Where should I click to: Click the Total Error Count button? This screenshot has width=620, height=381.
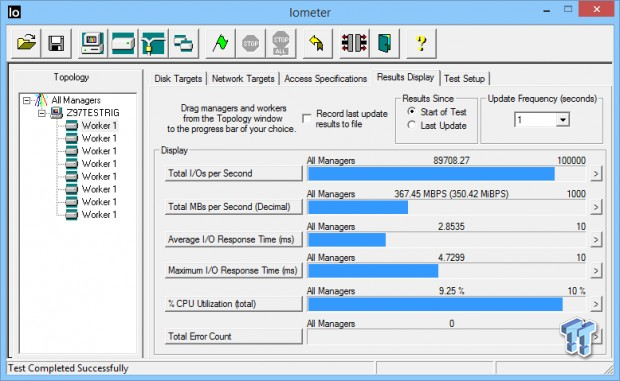233,336
